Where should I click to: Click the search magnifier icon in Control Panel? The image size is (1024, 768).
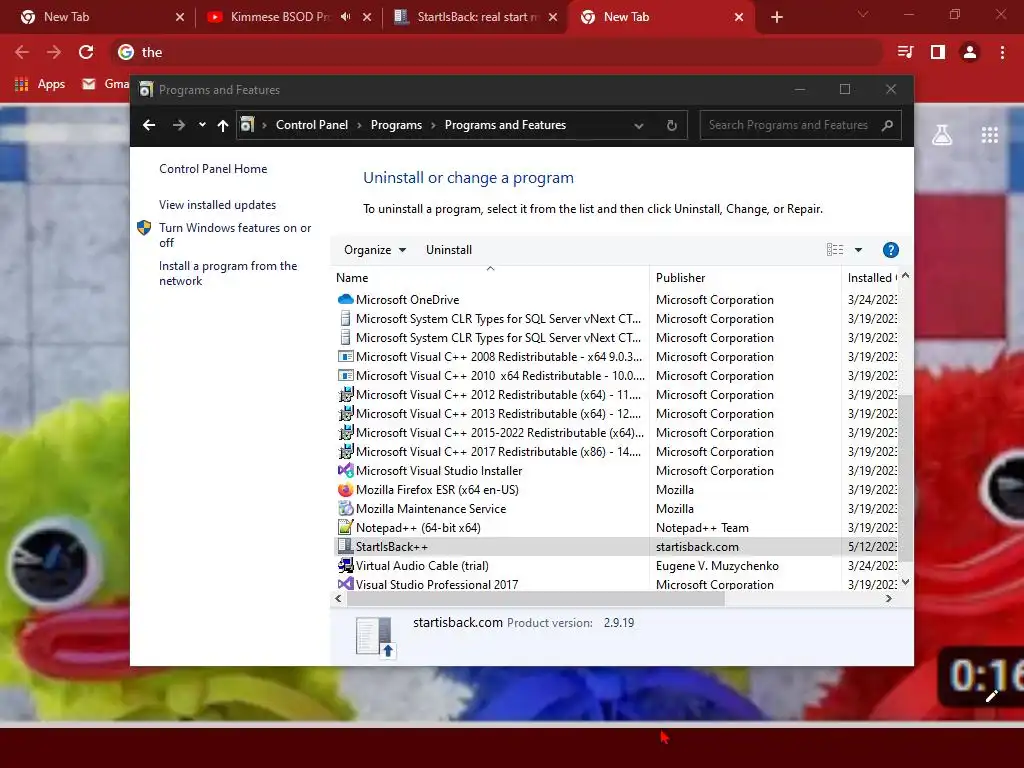pyautogui.click(x=887, y=125)
